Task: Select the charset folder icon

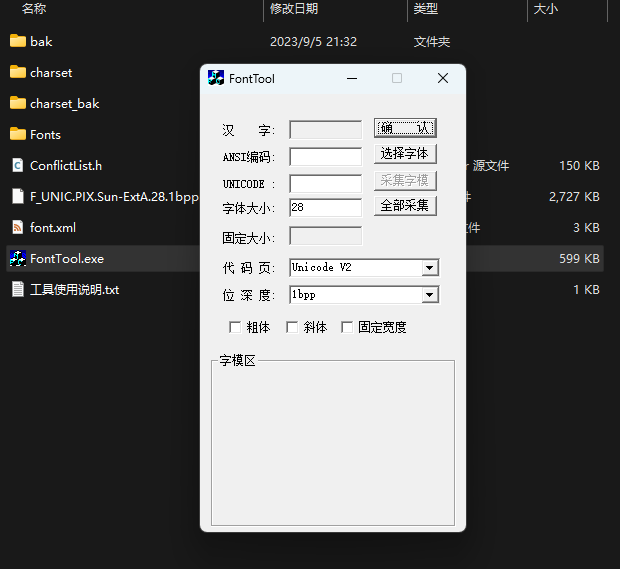Action: [17, 72]
